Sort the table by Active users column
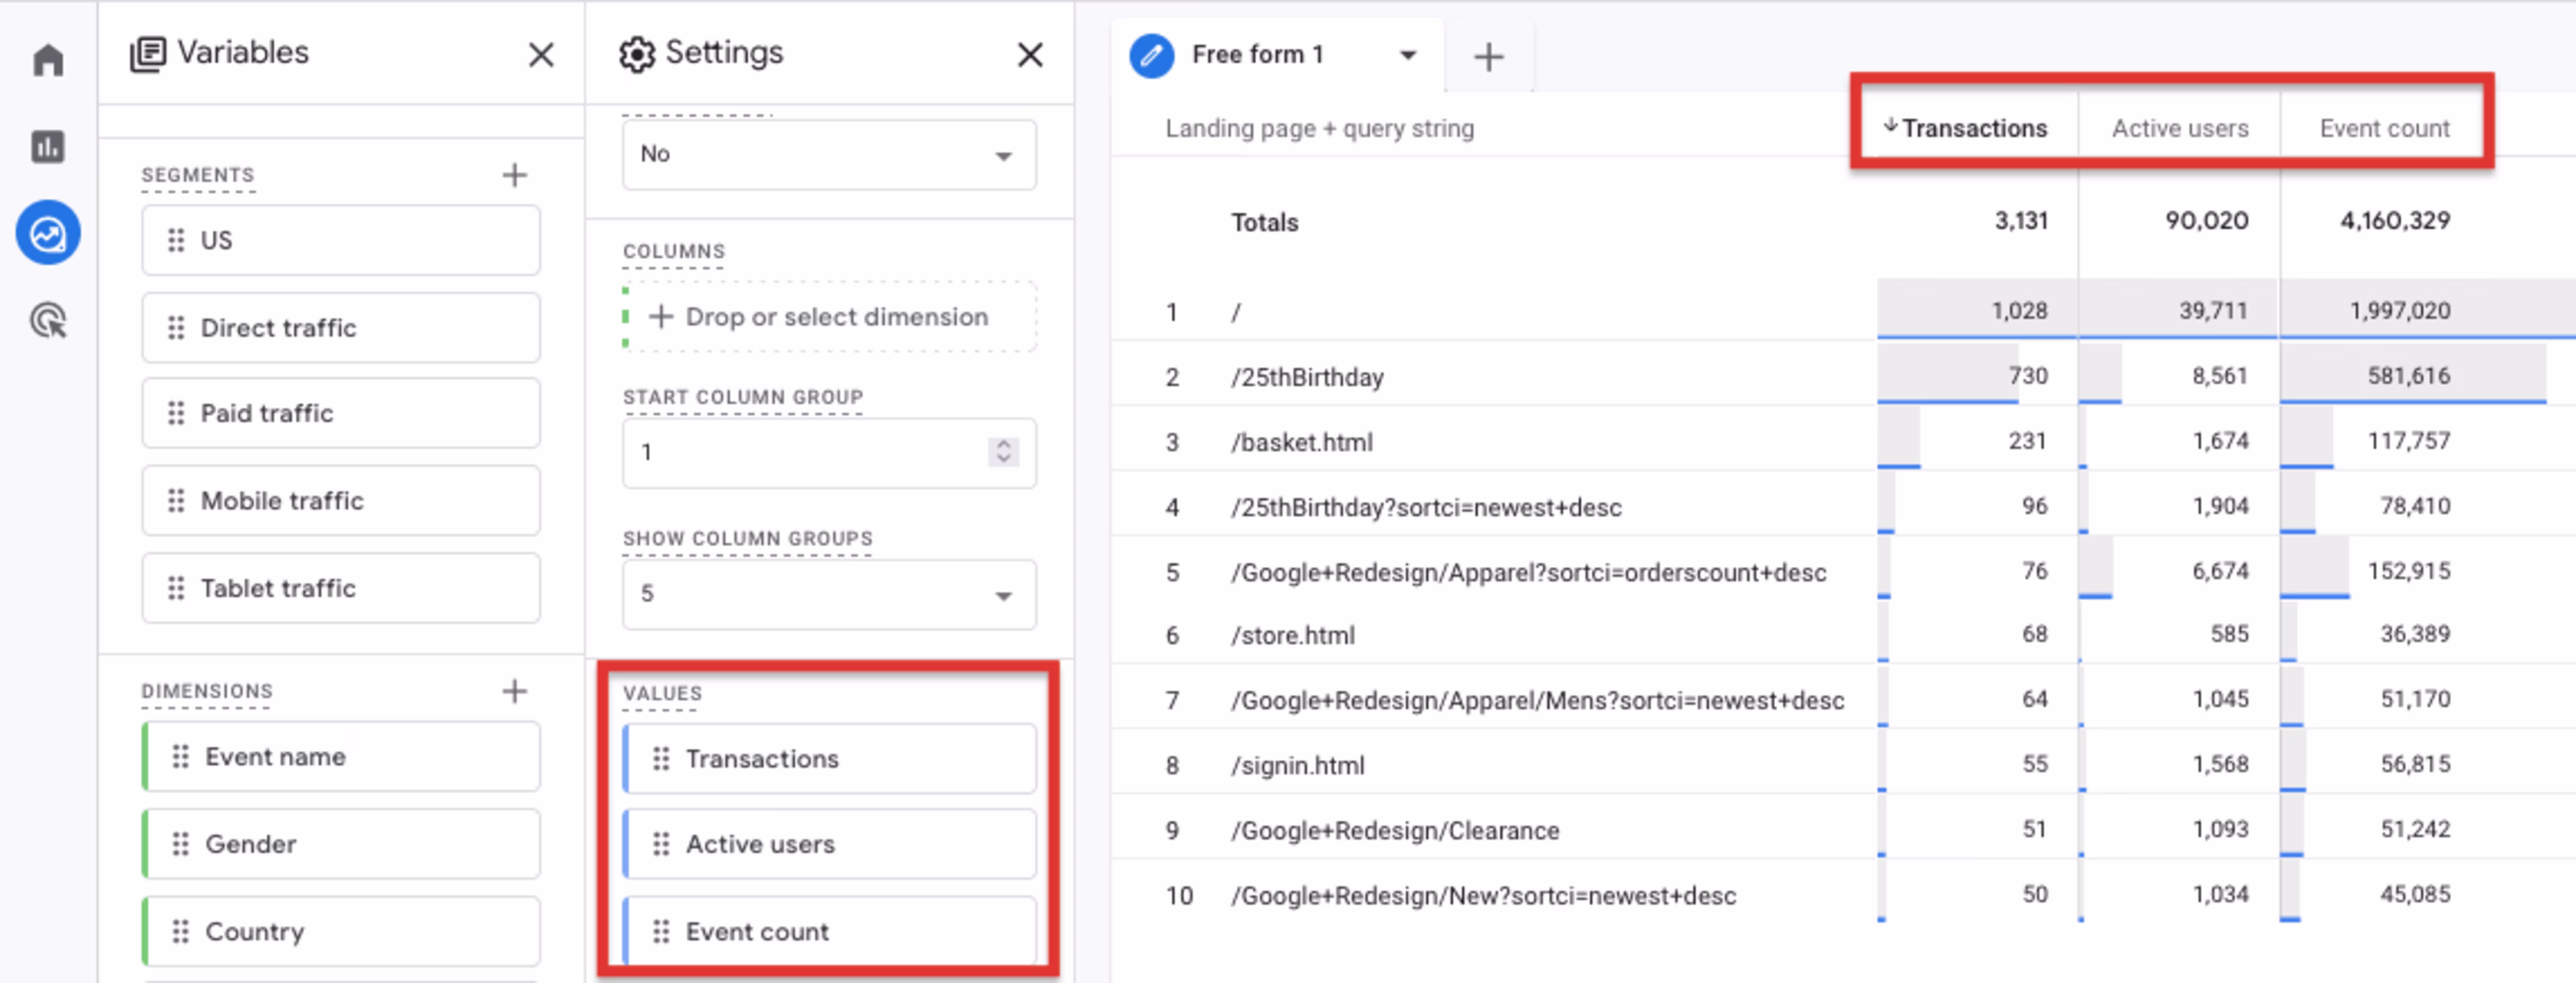Image resolution: width=2576 pixels, height=983 pixels. (2180, 127)
